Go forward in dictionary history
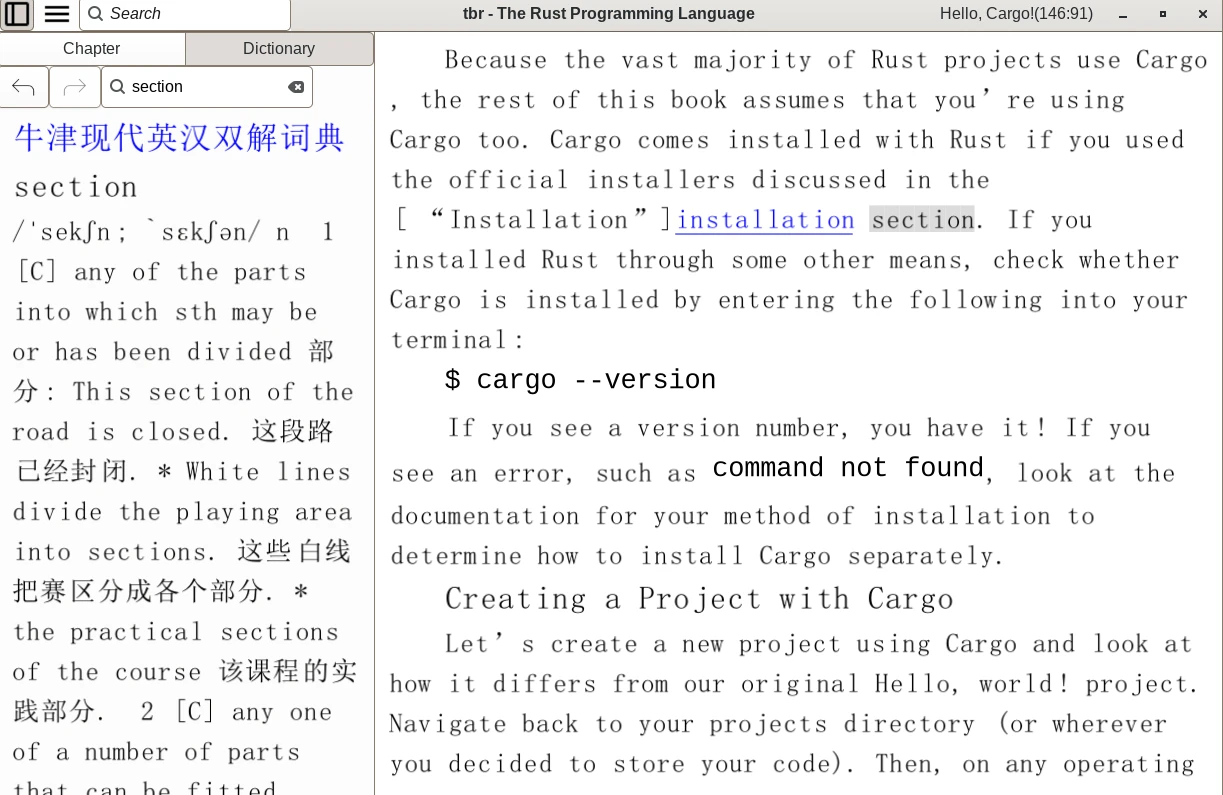Viewport: 1223px width, 795px height. click(x=75, y=87)
